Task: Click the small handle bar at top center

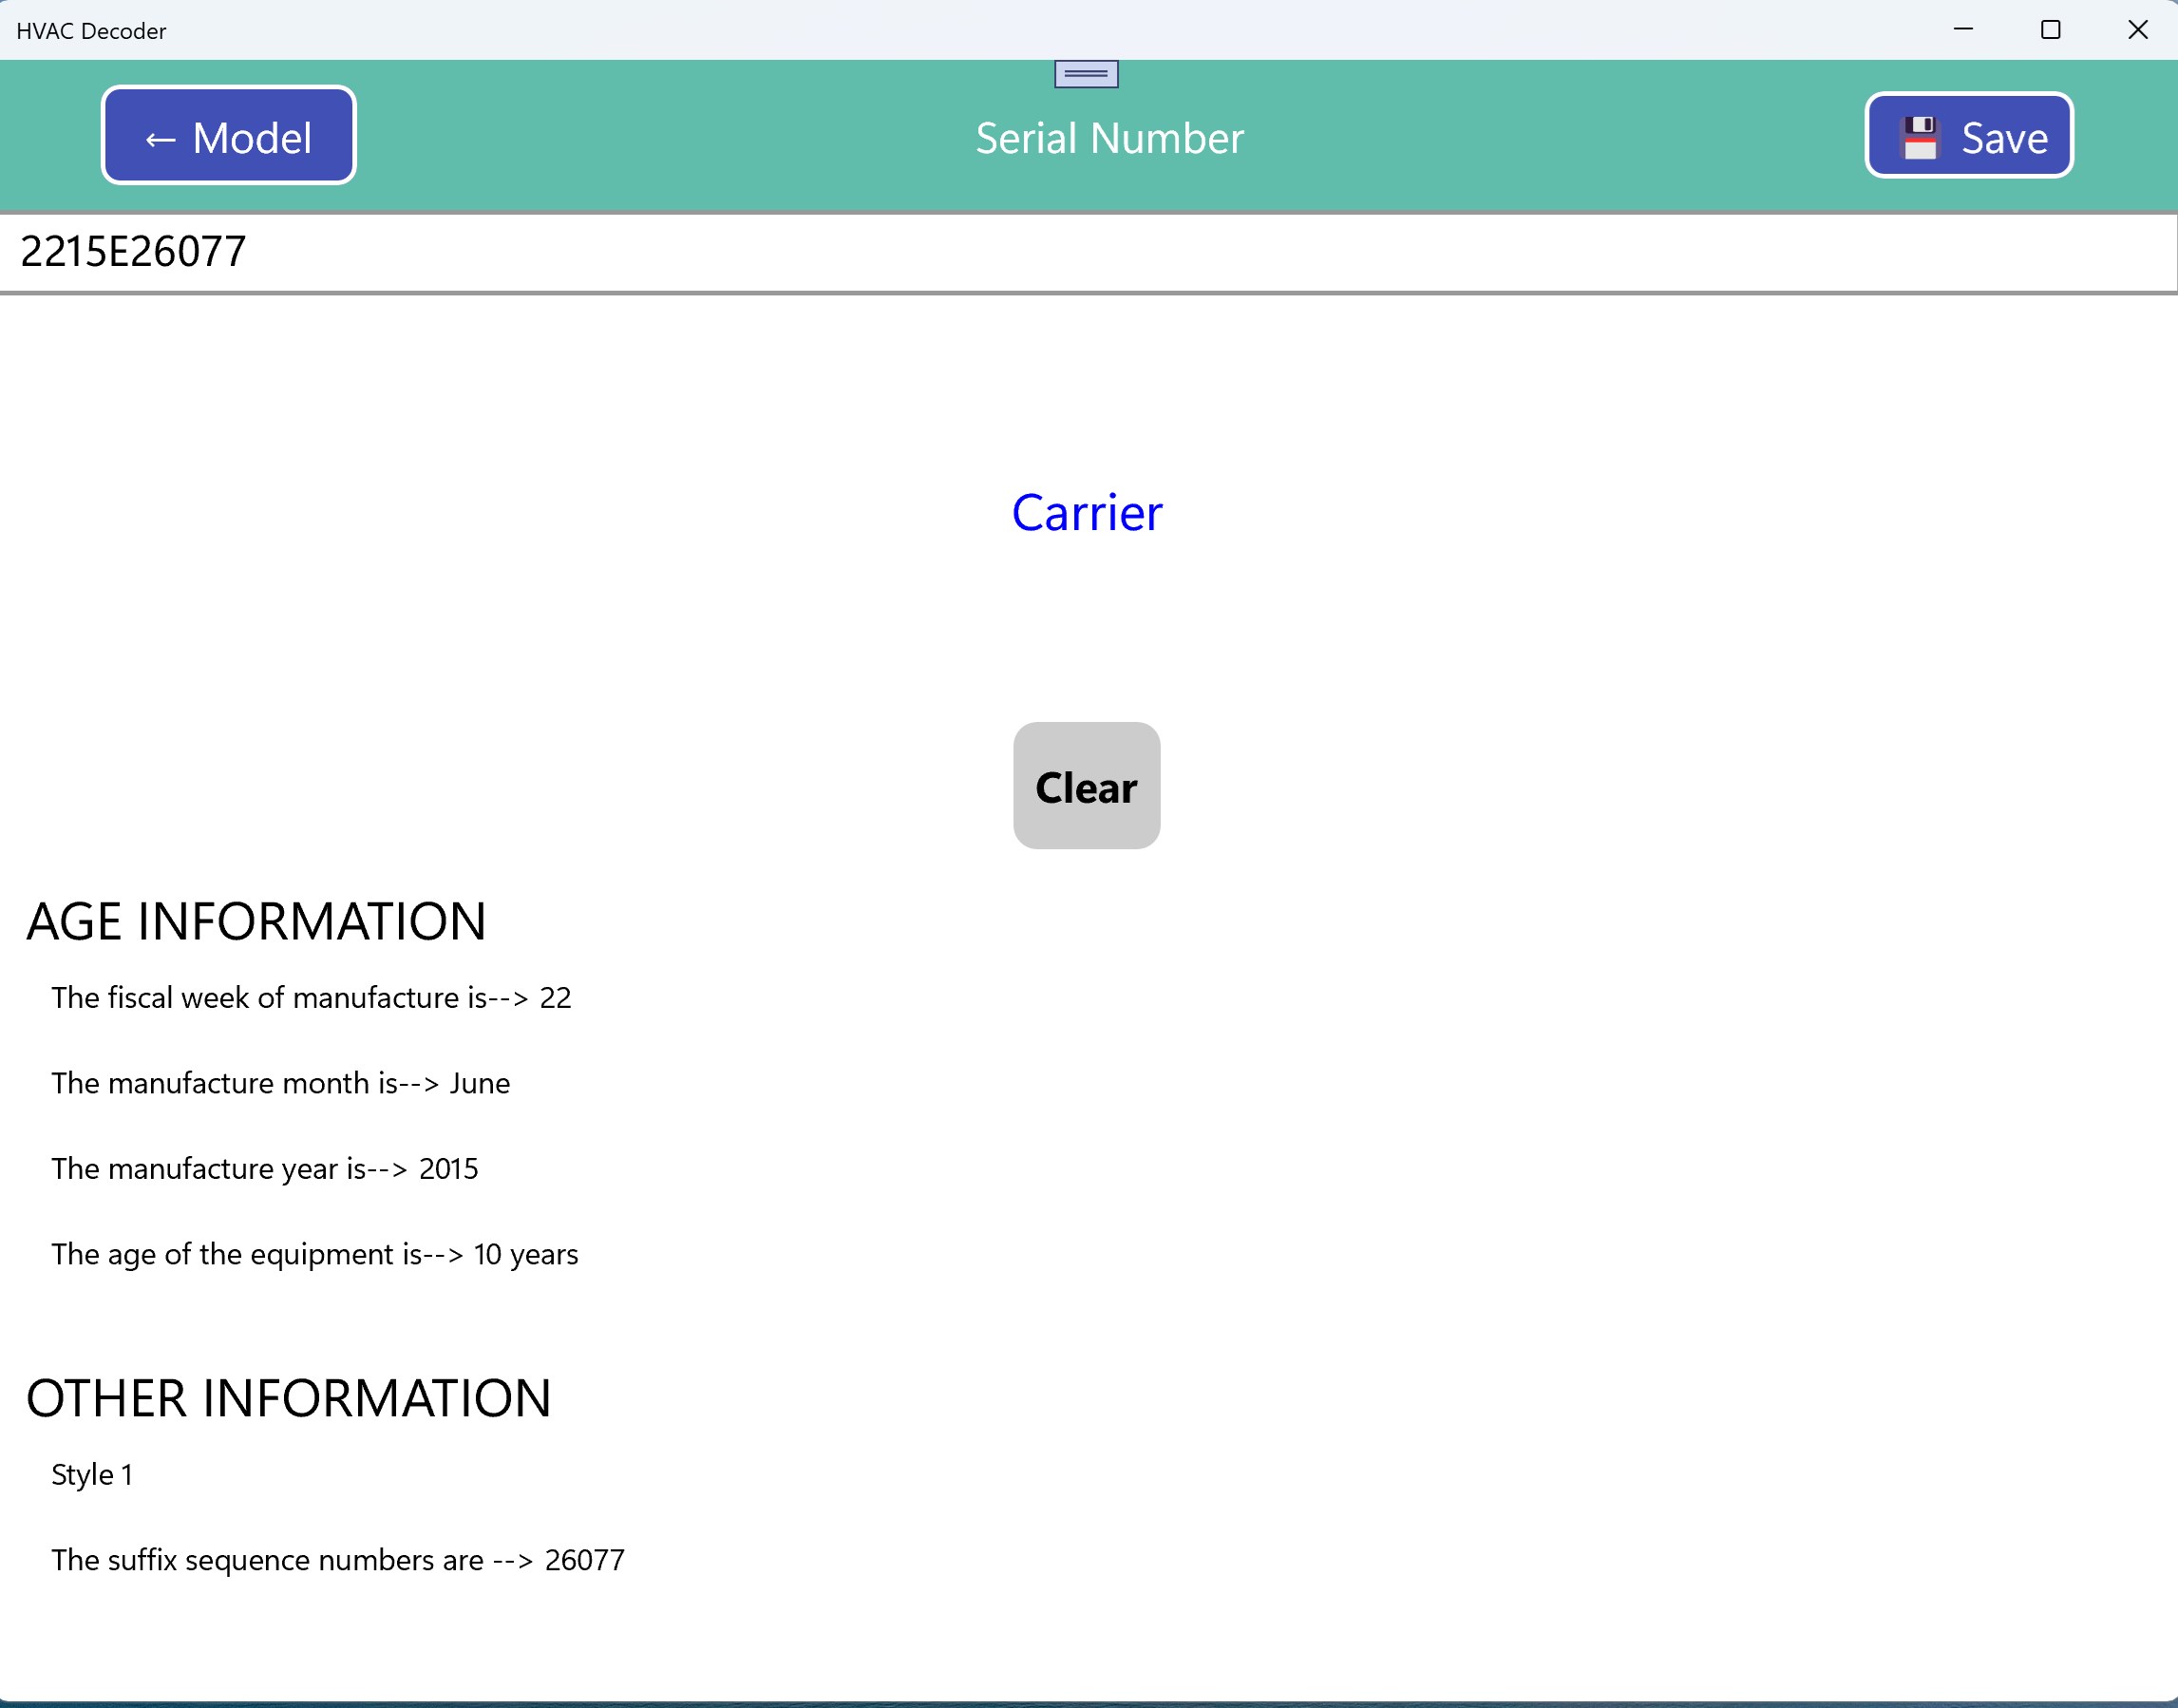Action: [x=1086, y=74]
